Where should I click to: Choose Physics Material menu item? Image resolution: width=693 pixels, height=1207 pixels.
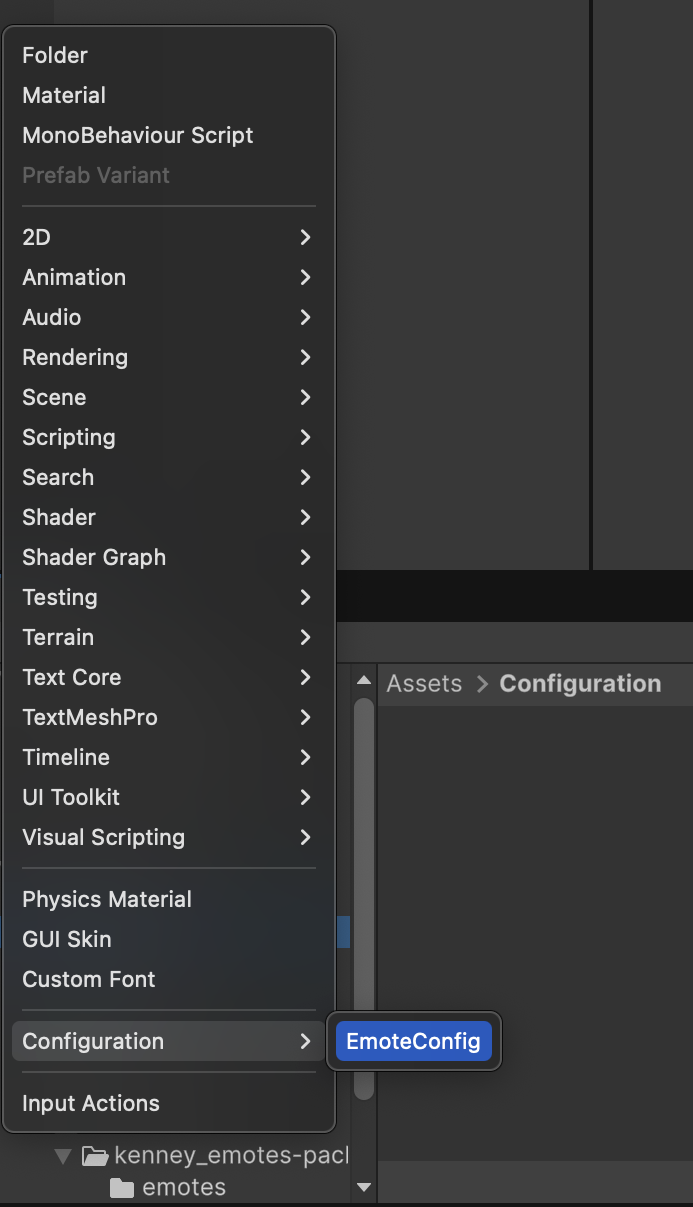(107, 900)
